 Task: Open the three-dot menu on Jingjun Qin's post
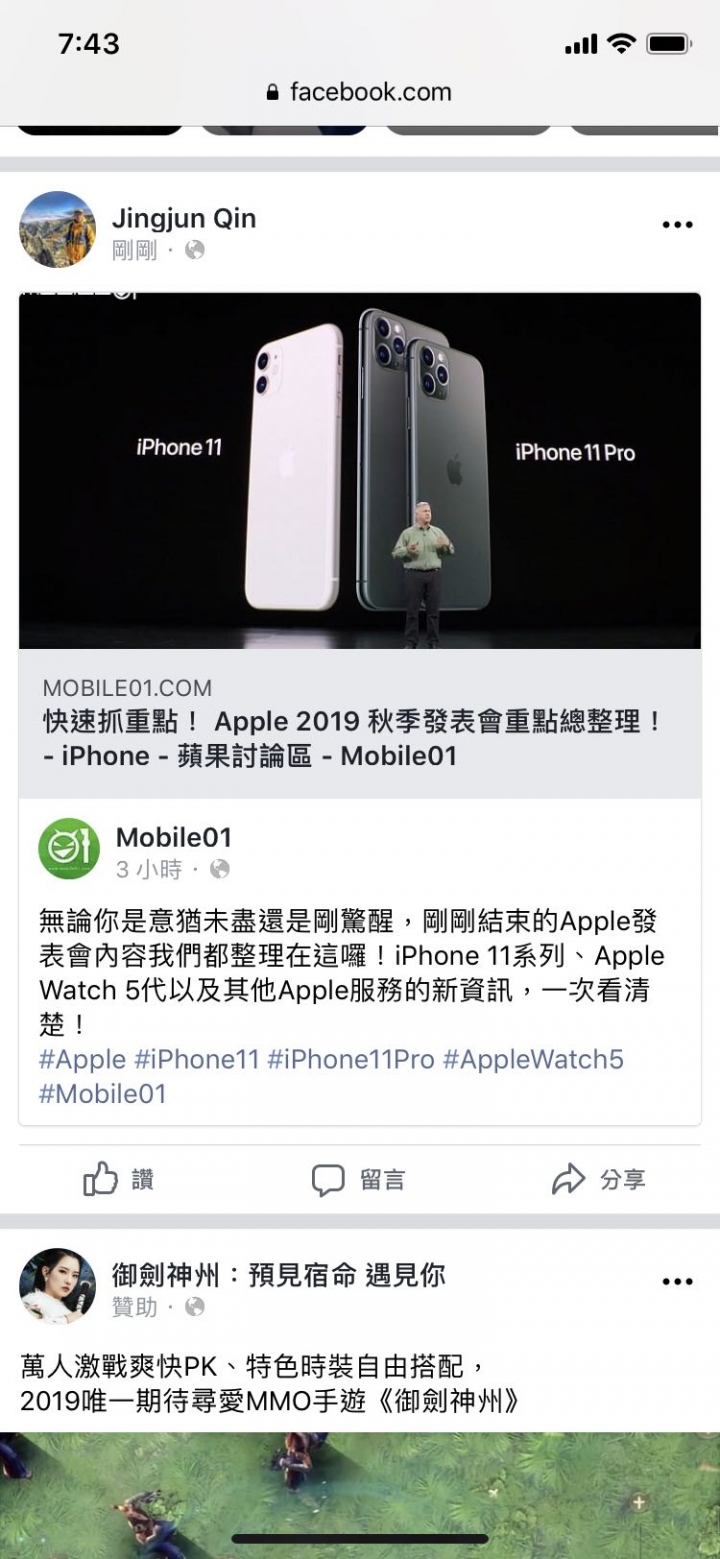677,225
